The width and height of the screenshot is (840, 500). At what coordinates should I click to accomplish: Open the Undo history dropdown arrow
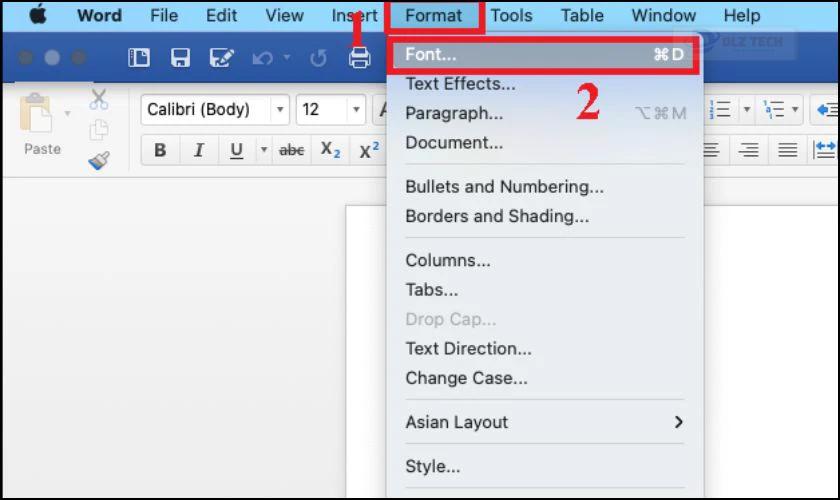click(287, 57)
